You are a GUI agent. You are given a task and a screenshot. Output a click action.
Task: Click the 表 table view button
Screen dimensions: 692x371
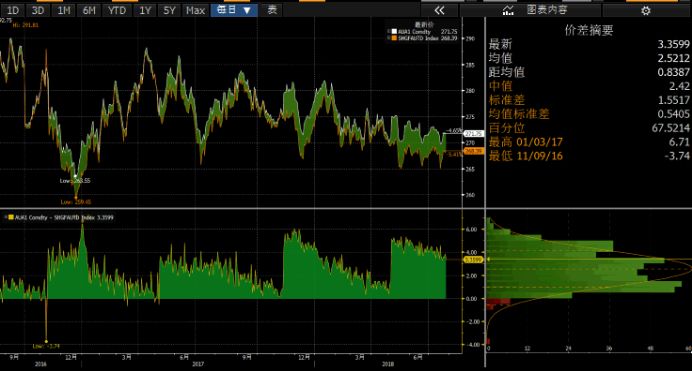272,11
